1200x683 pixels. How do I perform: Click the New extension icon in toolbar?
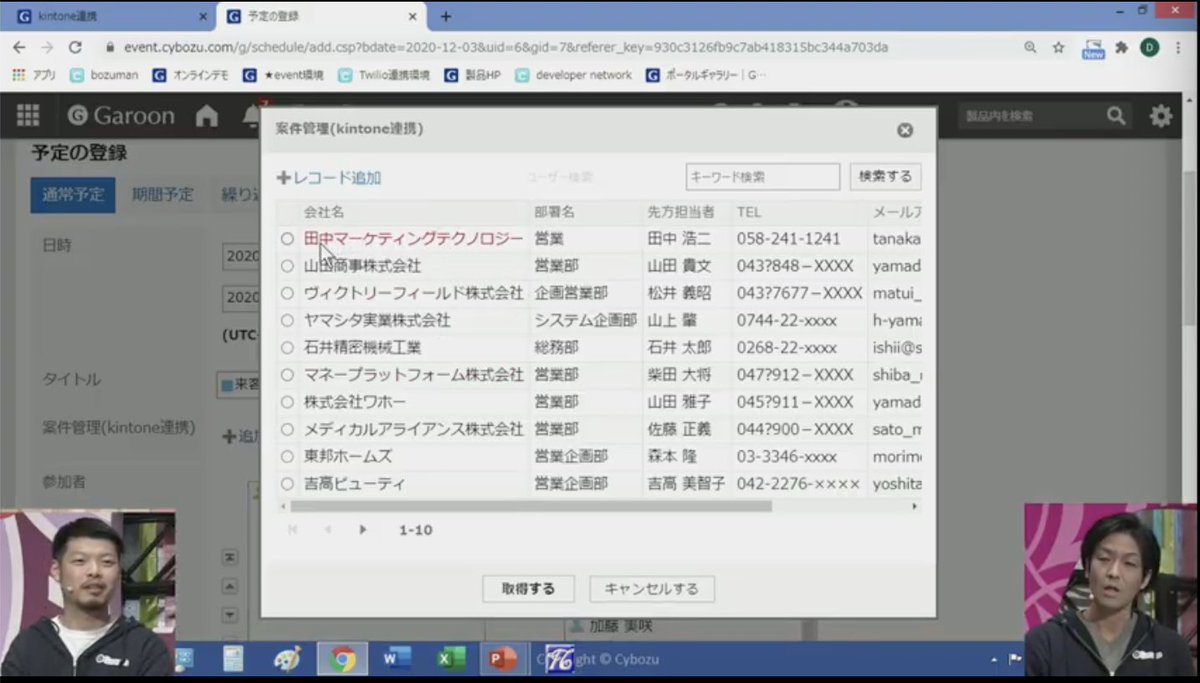tap(1093, 48)
